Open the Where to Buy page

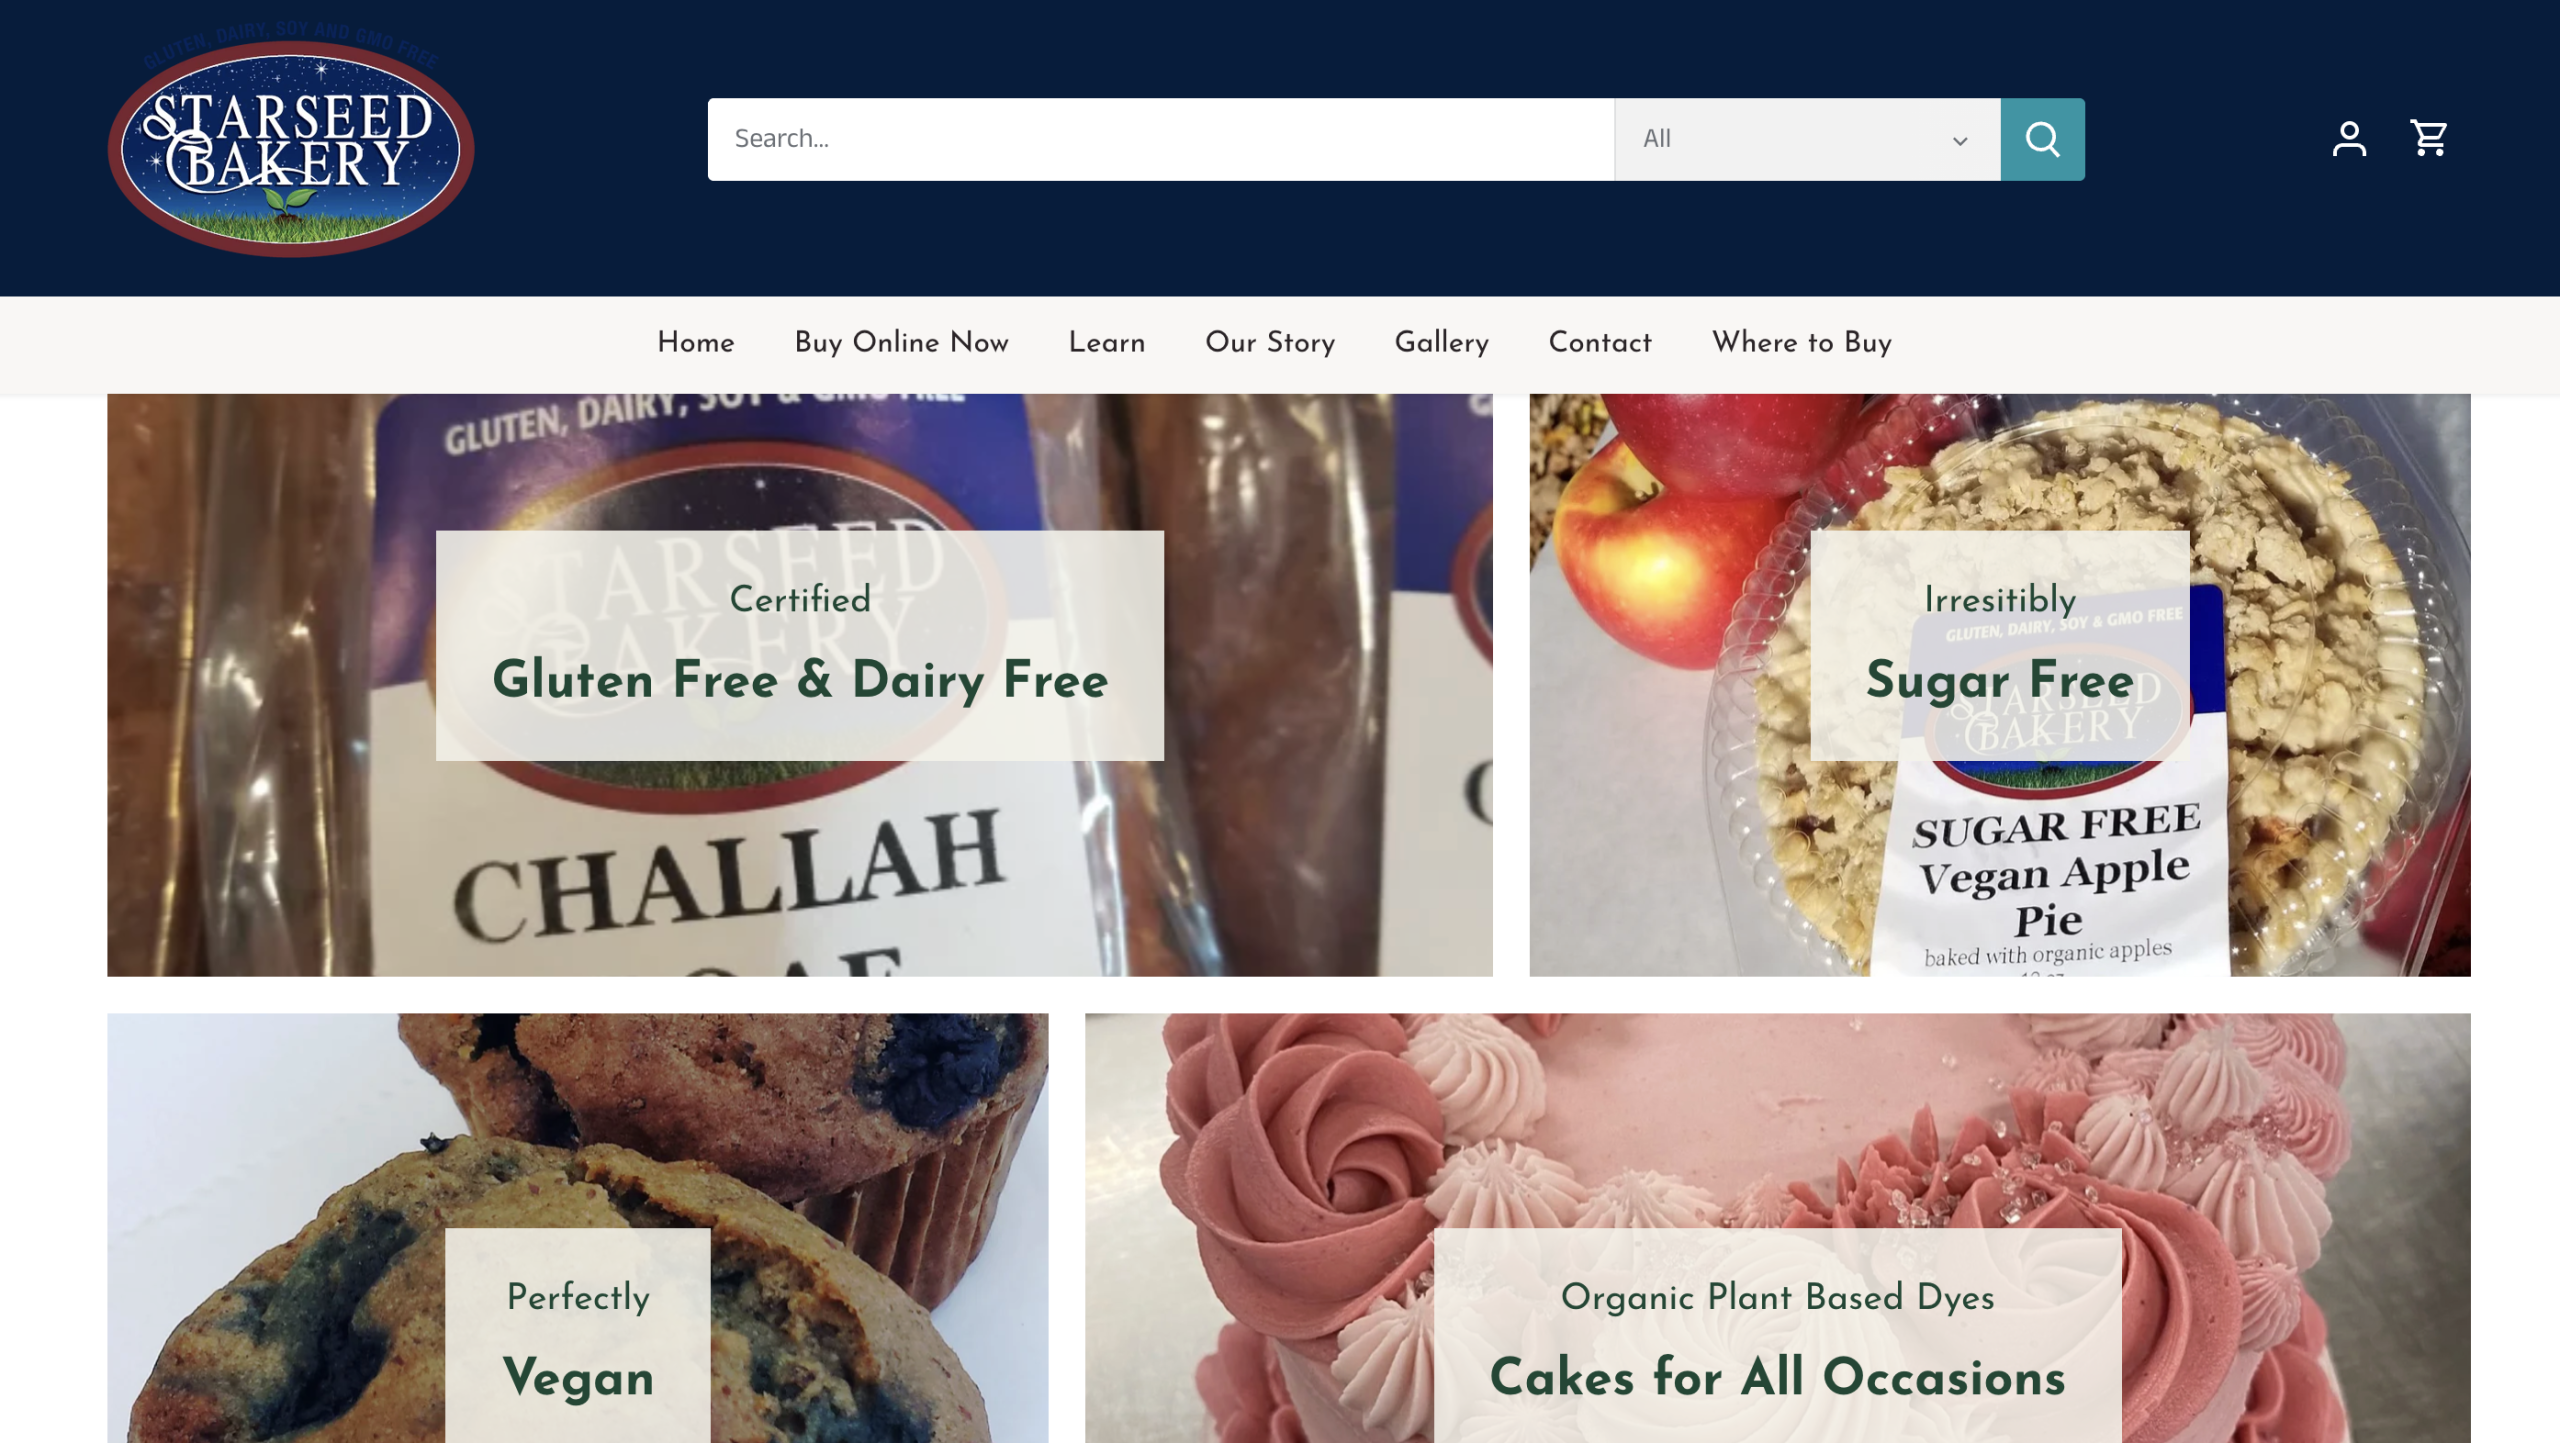click(x=1802, y=343)
